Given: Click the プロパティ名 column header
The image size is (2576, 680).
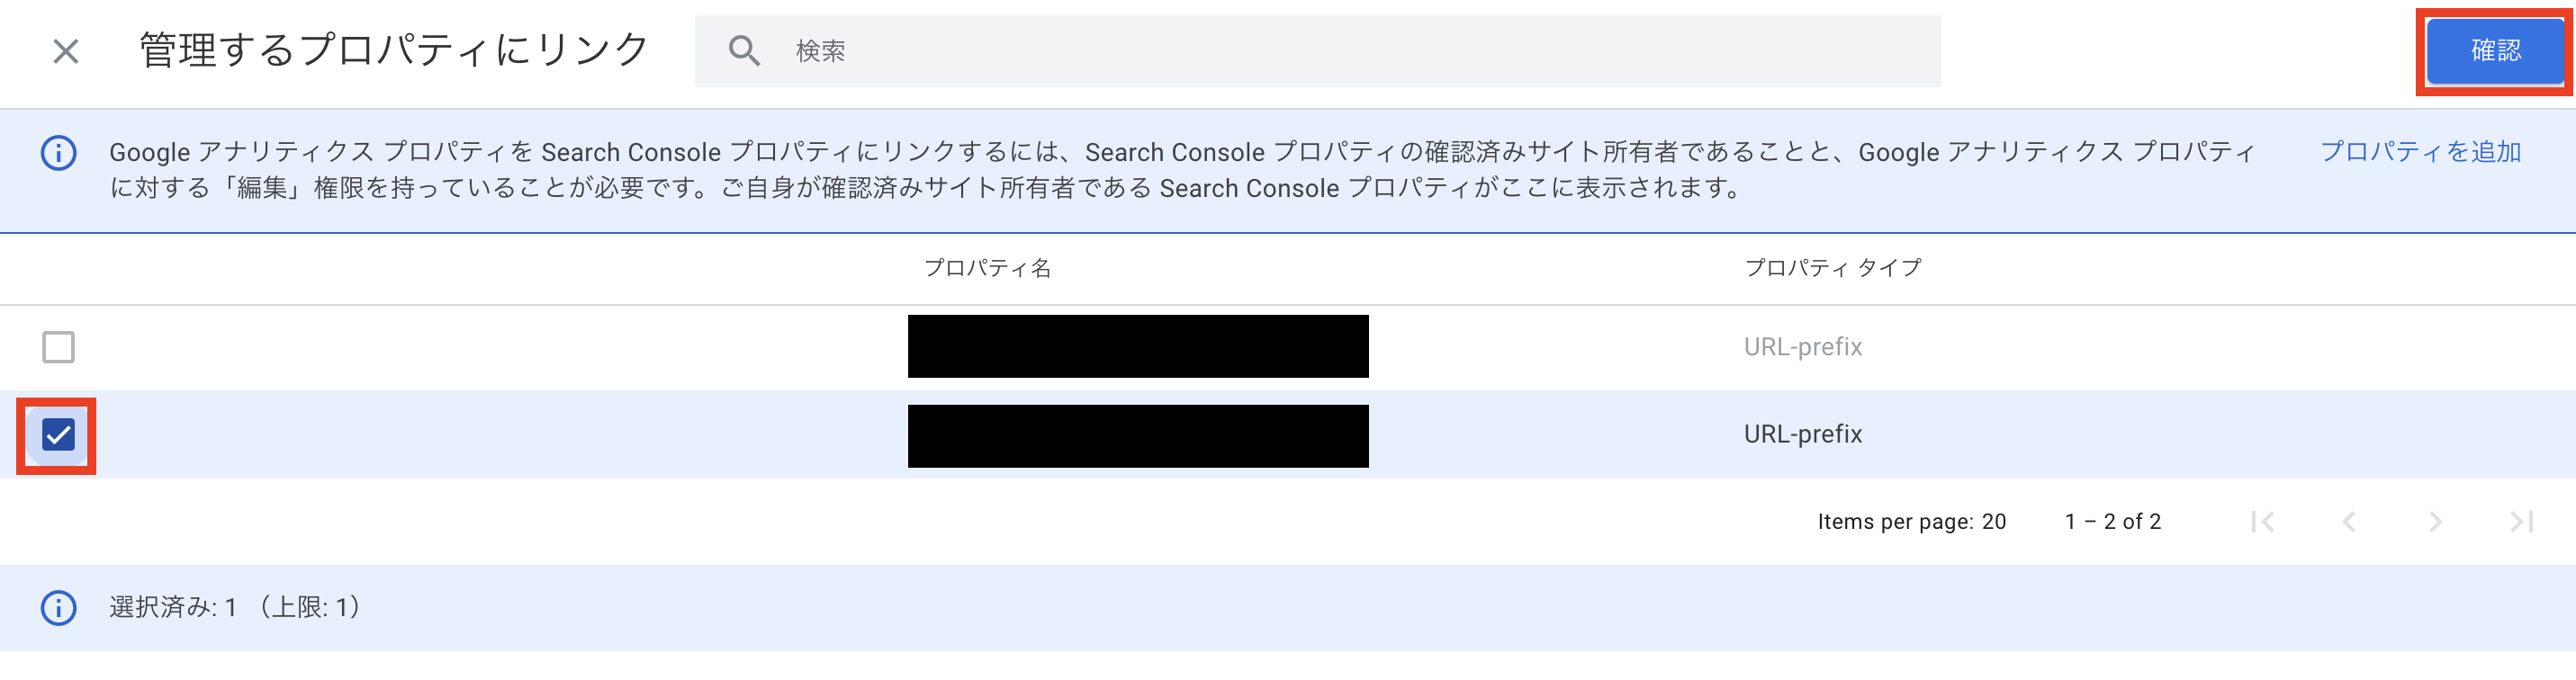Looking at the screenshot, I should 987,268.
